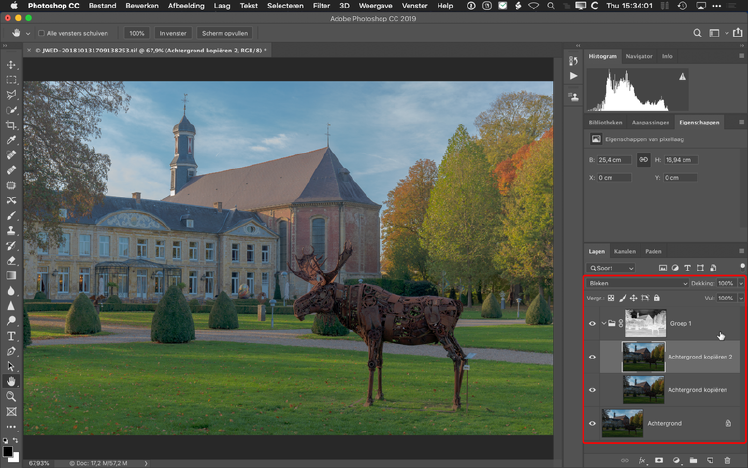748x468 pixels.
Task: Open the search icon in options bar
Action: pyautogui.click(x=697, y=33)
